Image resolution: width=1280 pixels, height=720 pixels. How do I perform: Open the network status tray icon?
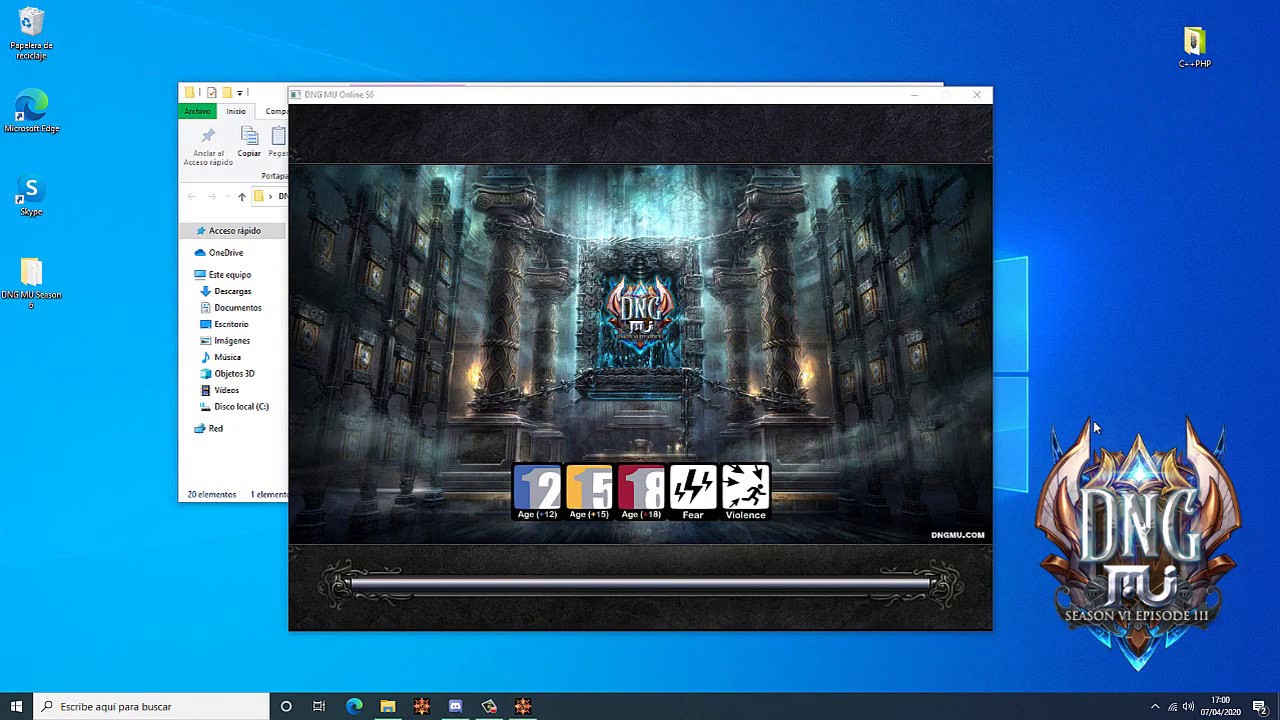coord(1172,707)
